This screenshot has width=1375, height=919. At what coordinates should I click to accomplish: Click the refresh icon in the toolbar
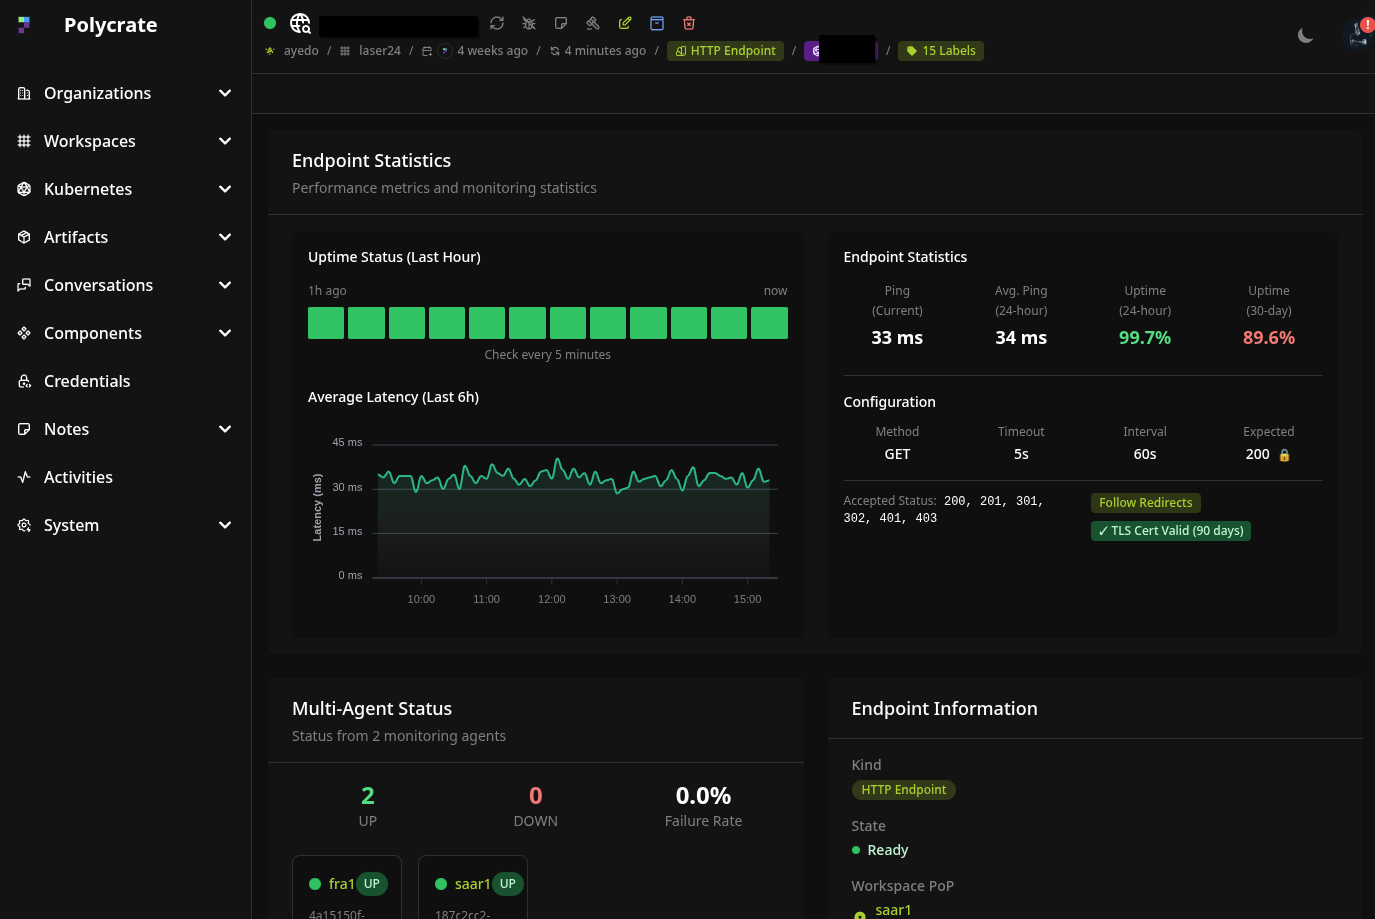[497, 22]
